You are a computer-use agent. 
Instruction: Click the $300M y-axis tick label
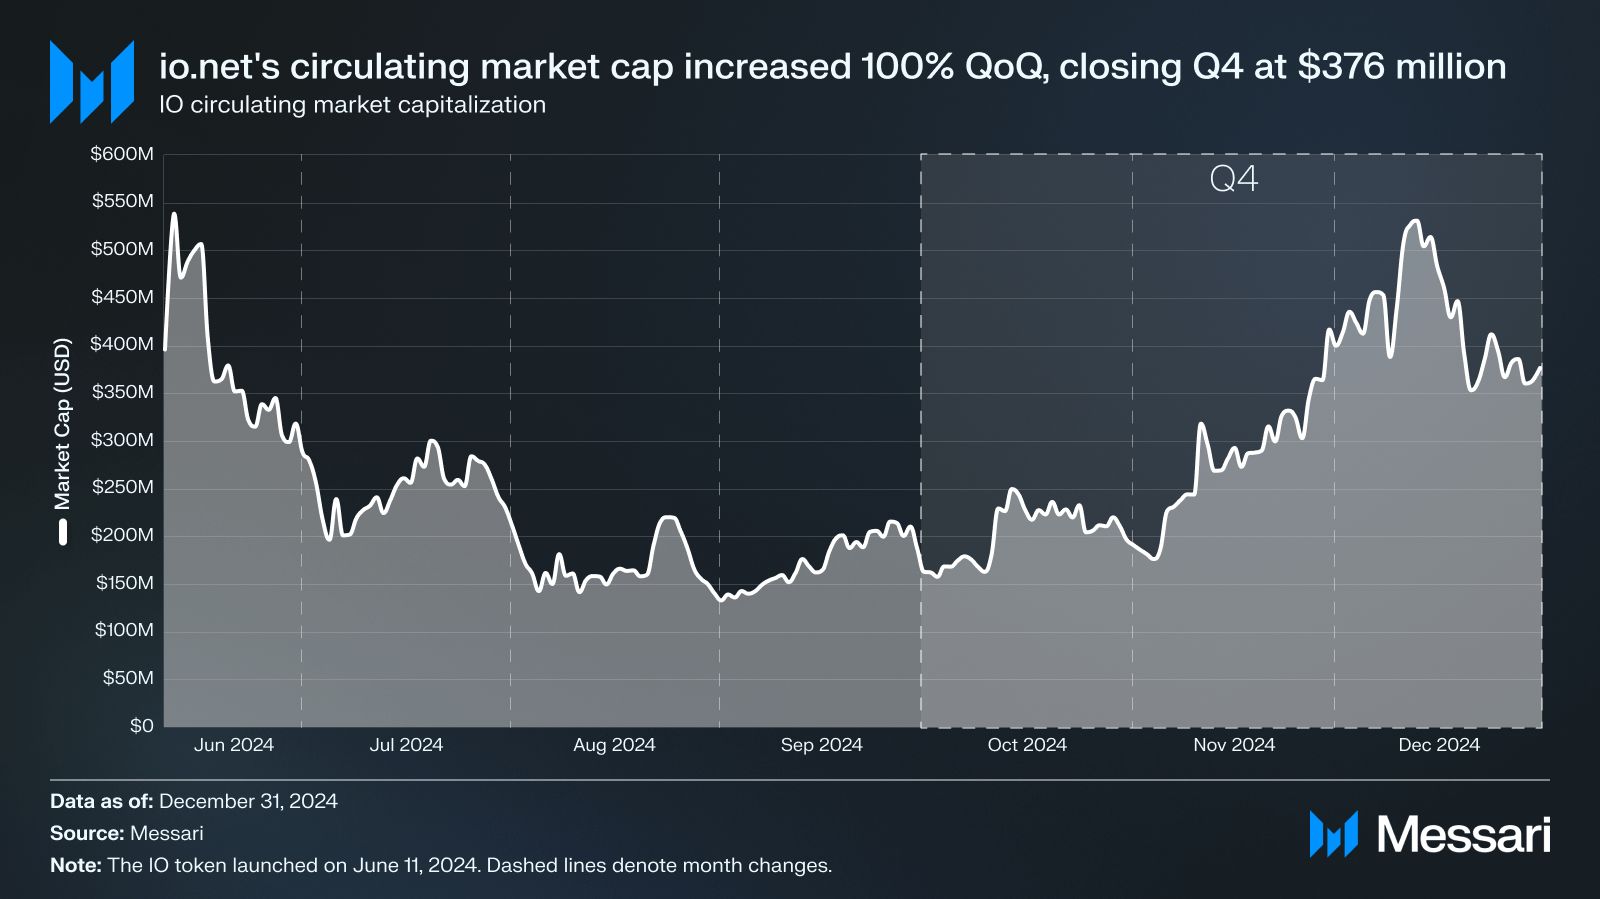[x=122, y=440]
